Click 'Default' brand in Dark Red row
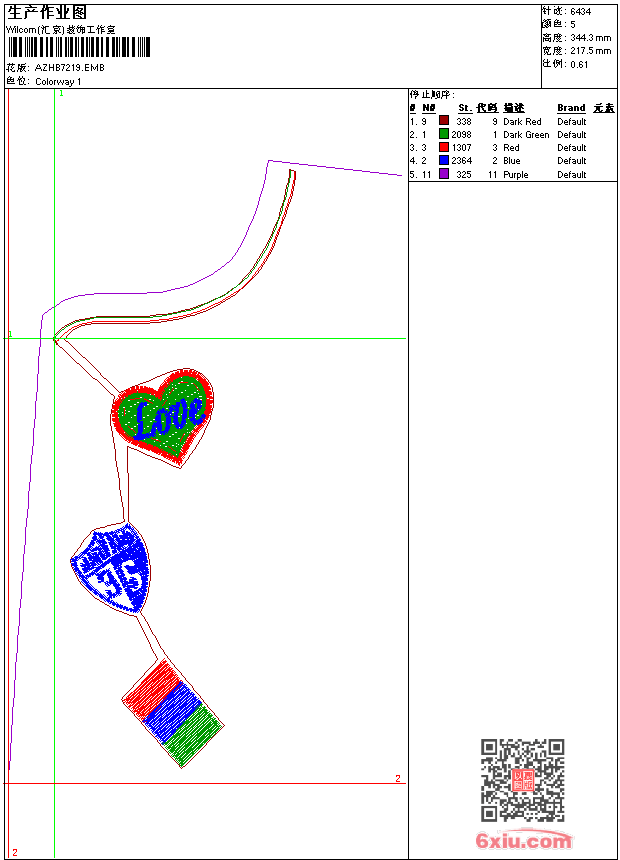620x860 pixels. pyautogui.click(x=571, y=122)
